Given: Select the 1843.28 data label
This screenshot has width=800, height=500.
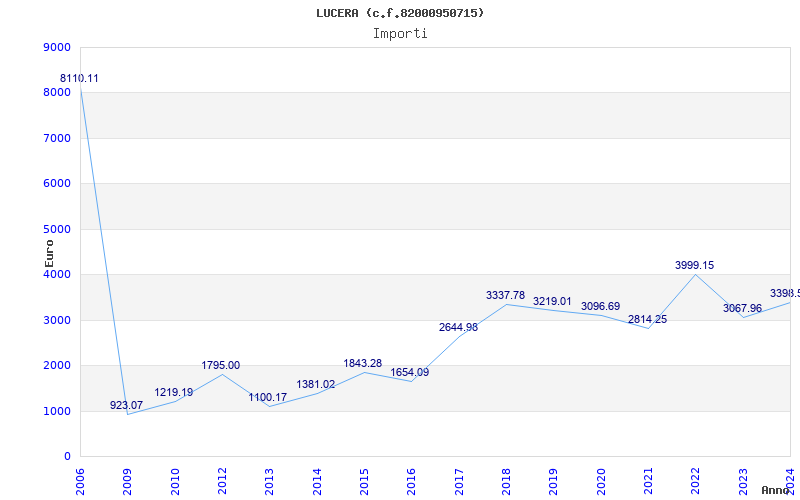Looking at the screenshot, I should click(x=363, y=364).
